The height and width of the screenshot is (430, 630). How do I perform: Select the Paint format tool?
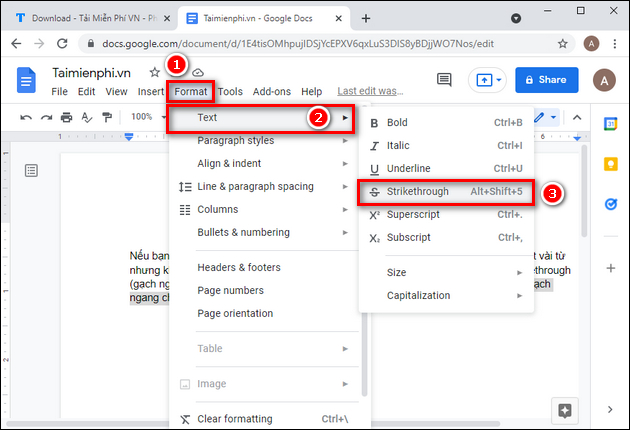107,117
